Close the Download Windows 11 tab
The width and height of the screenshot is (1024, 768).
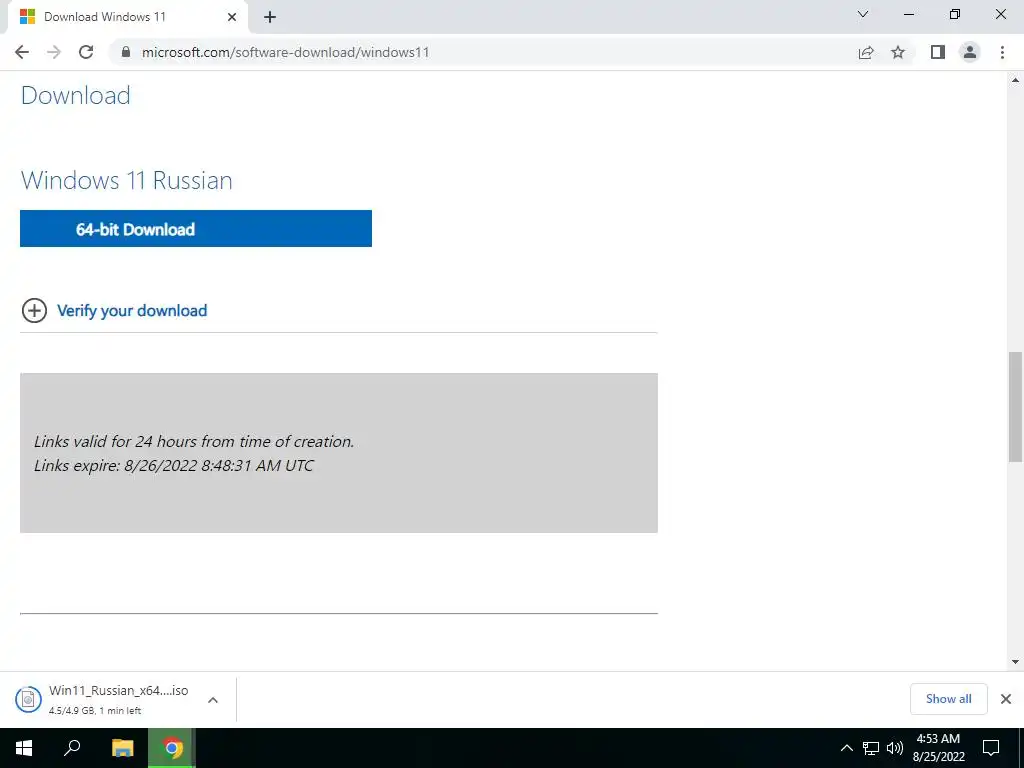(232, 17)
